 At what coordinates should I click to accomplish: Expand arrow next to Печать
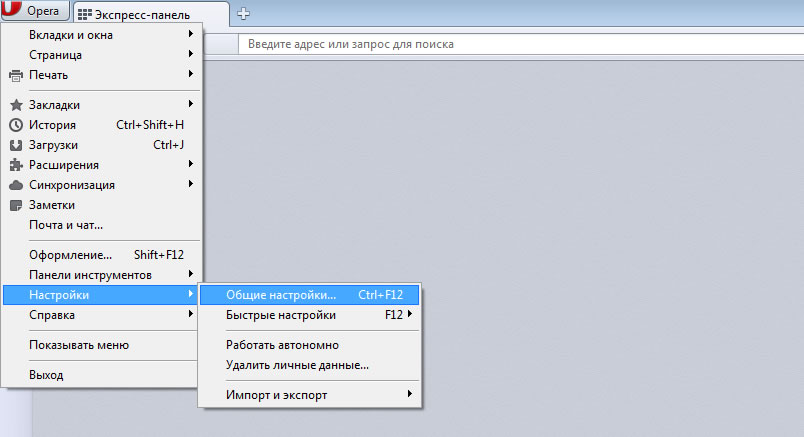[x=191, y=74]
